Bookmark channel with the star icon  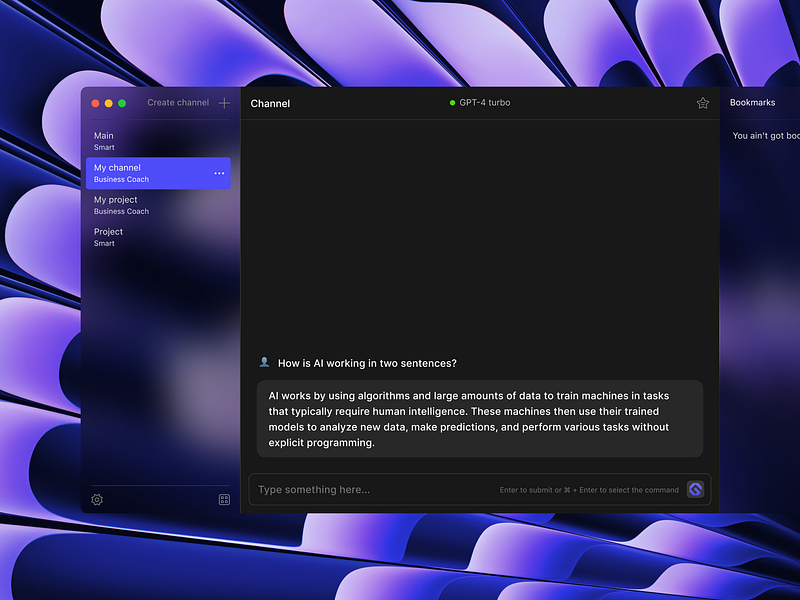[703, 103]
